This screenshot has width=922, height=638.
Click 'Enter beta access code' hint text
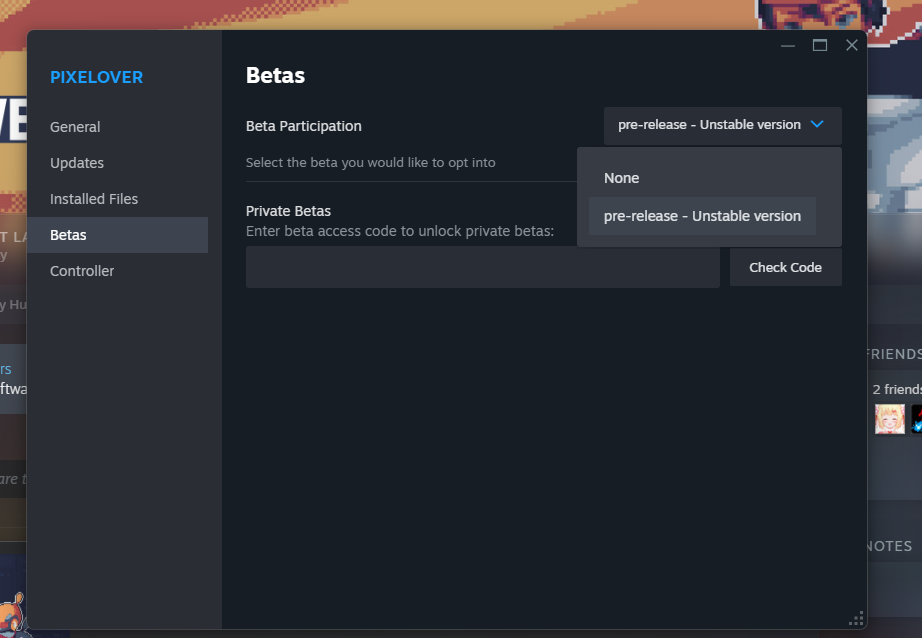(400, 231)
